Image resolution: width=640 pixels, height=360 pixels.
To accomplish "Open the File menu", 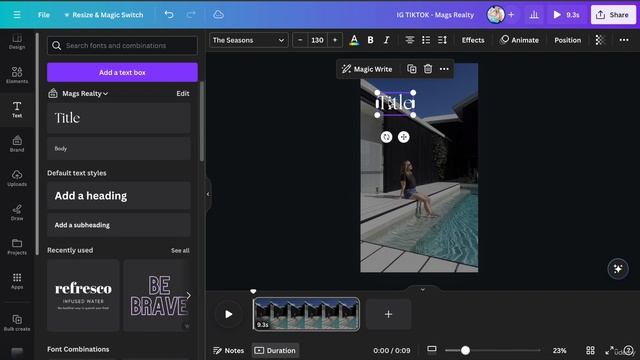I will [x=44, y=15].
